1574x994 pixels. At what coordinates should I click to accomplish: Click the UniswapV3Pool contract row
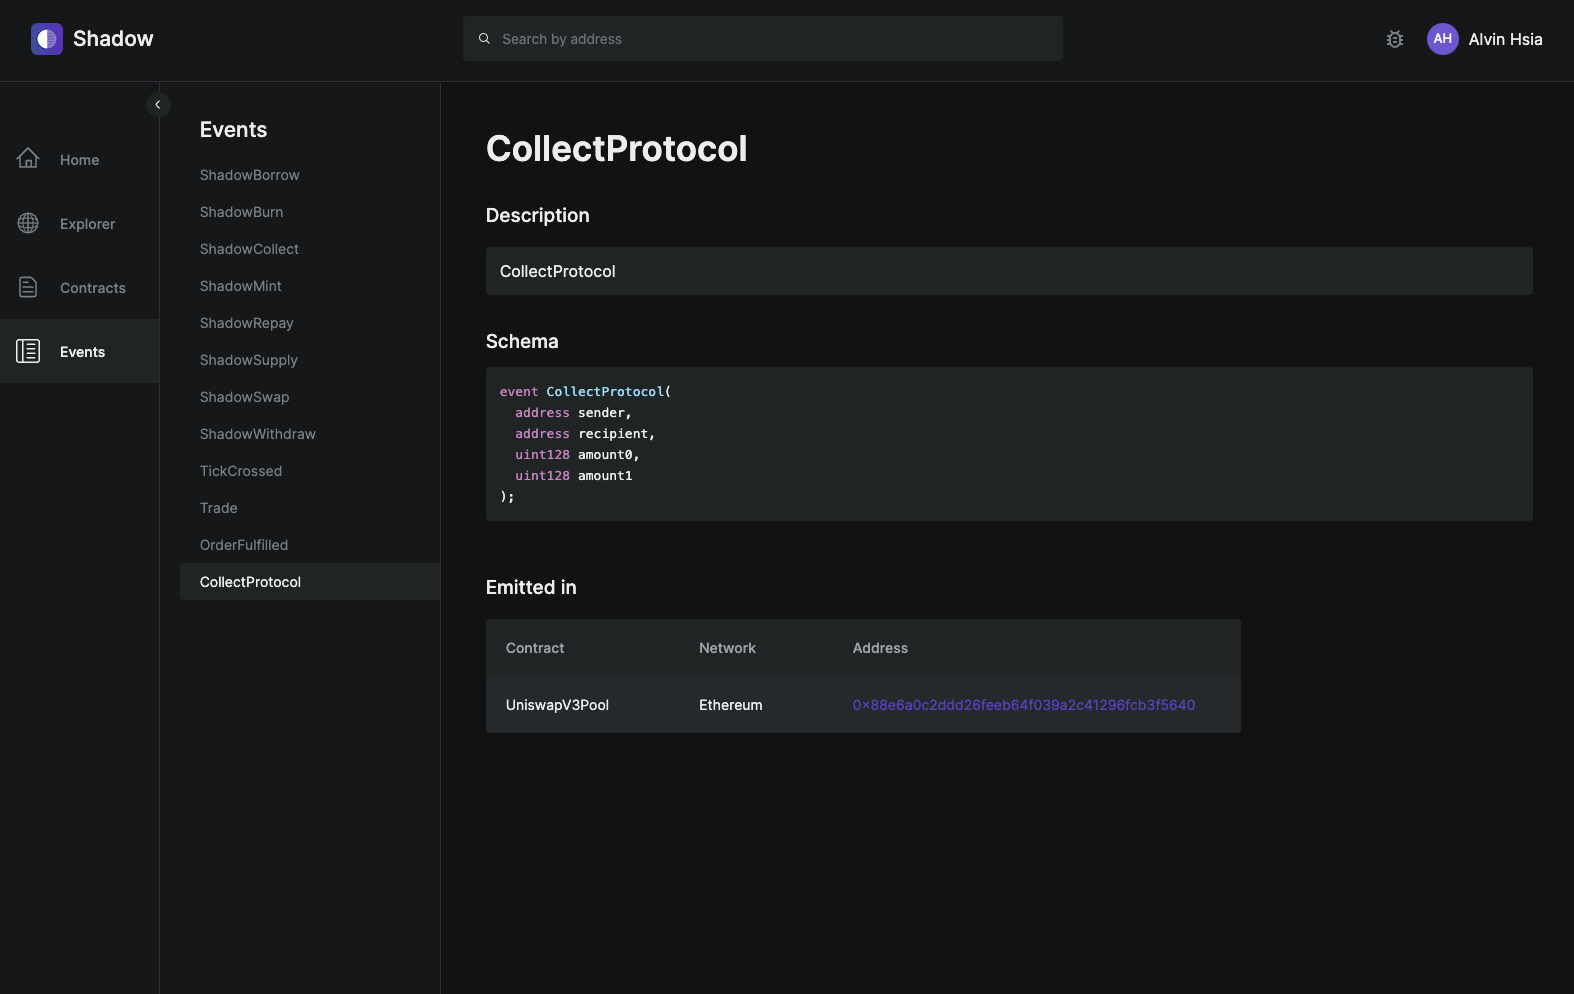click(557, 705)
